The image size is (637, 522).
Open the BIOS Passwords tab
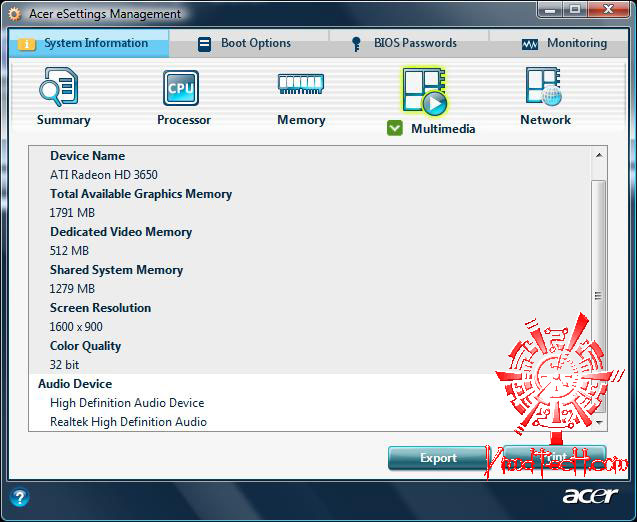coord(408,43)
